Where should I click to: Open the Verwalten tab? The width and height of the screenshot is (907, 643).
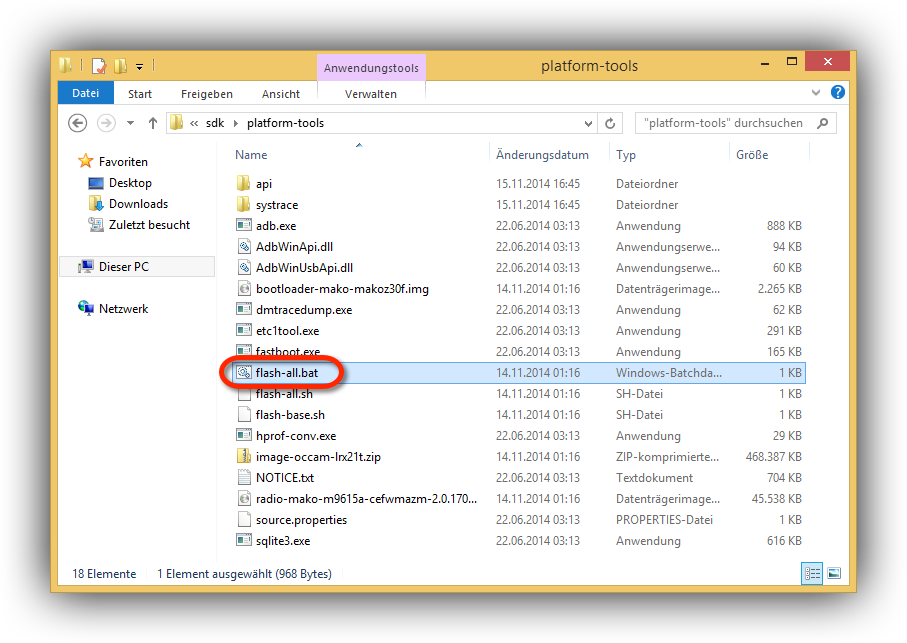[370, 94]
